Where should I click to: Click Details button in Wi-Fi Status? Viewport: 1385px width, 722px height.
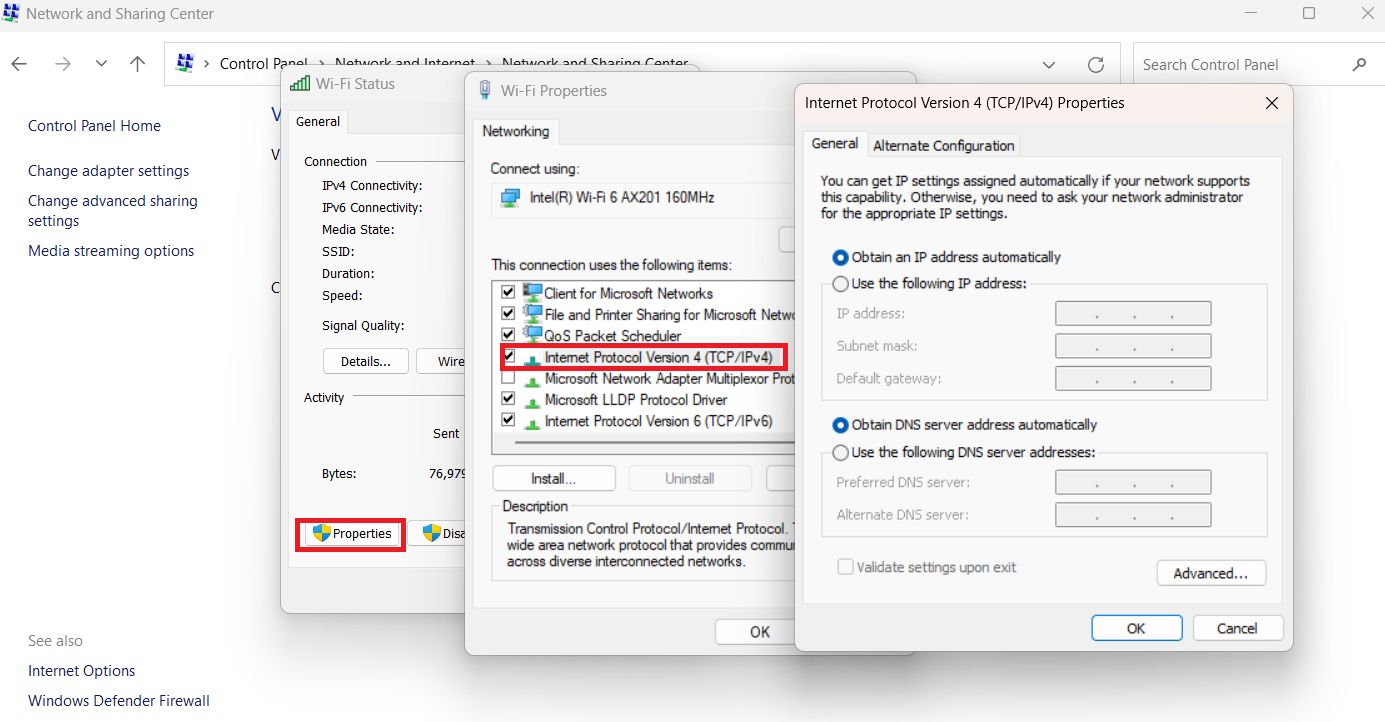[x=365, y=361]
